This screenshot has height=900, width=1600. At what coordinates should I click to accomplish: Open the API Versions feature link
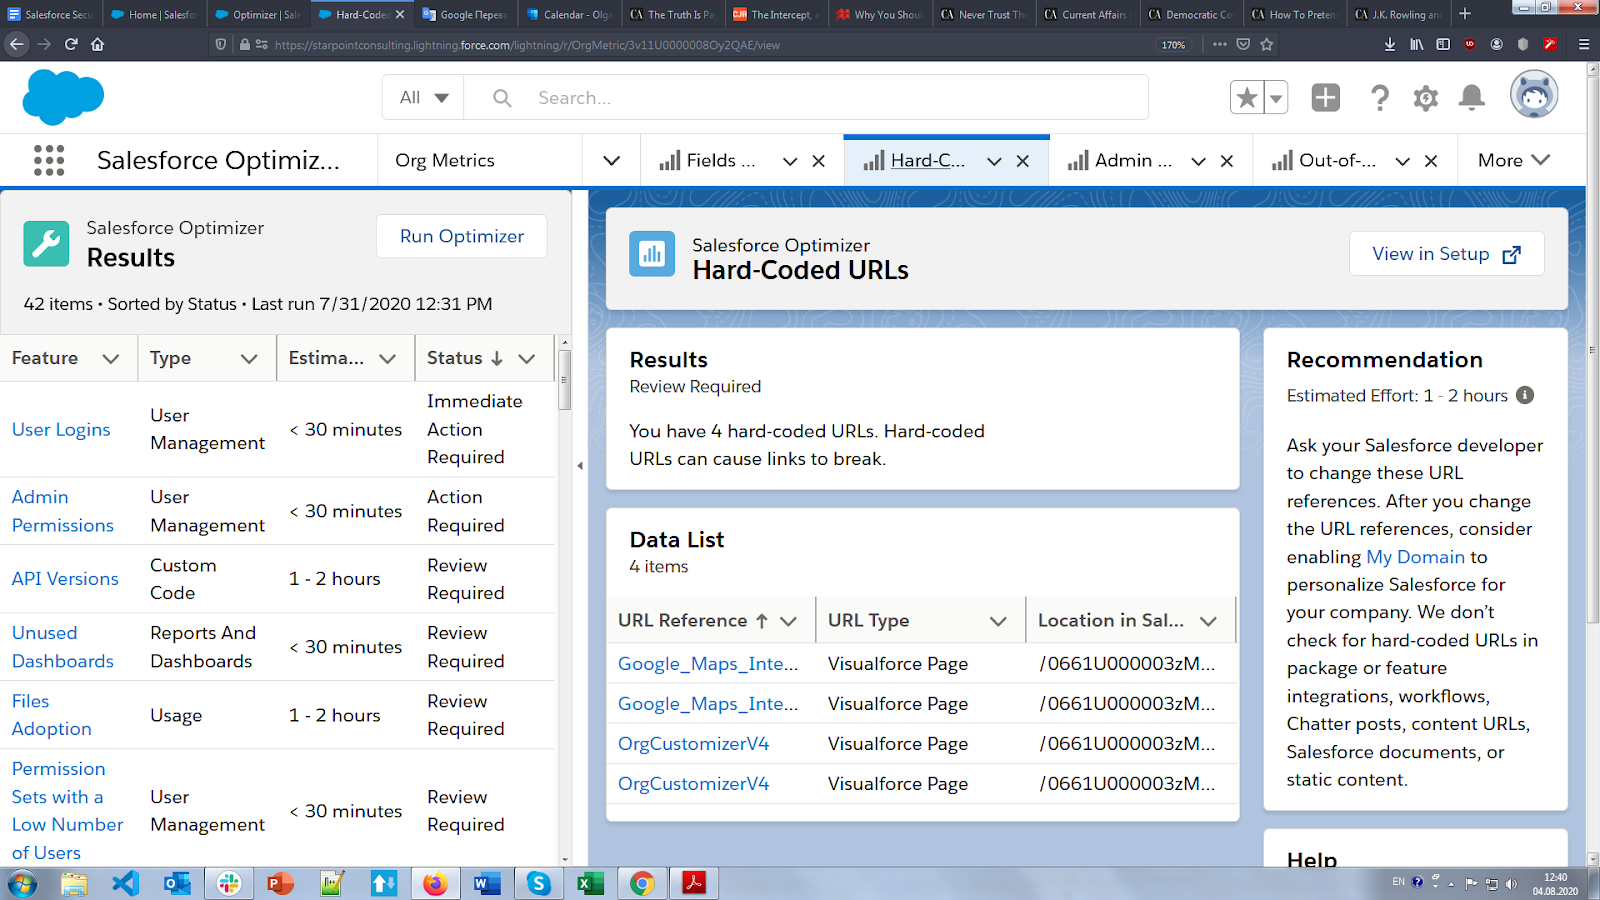pyautogui.click(x=65, y=579)
